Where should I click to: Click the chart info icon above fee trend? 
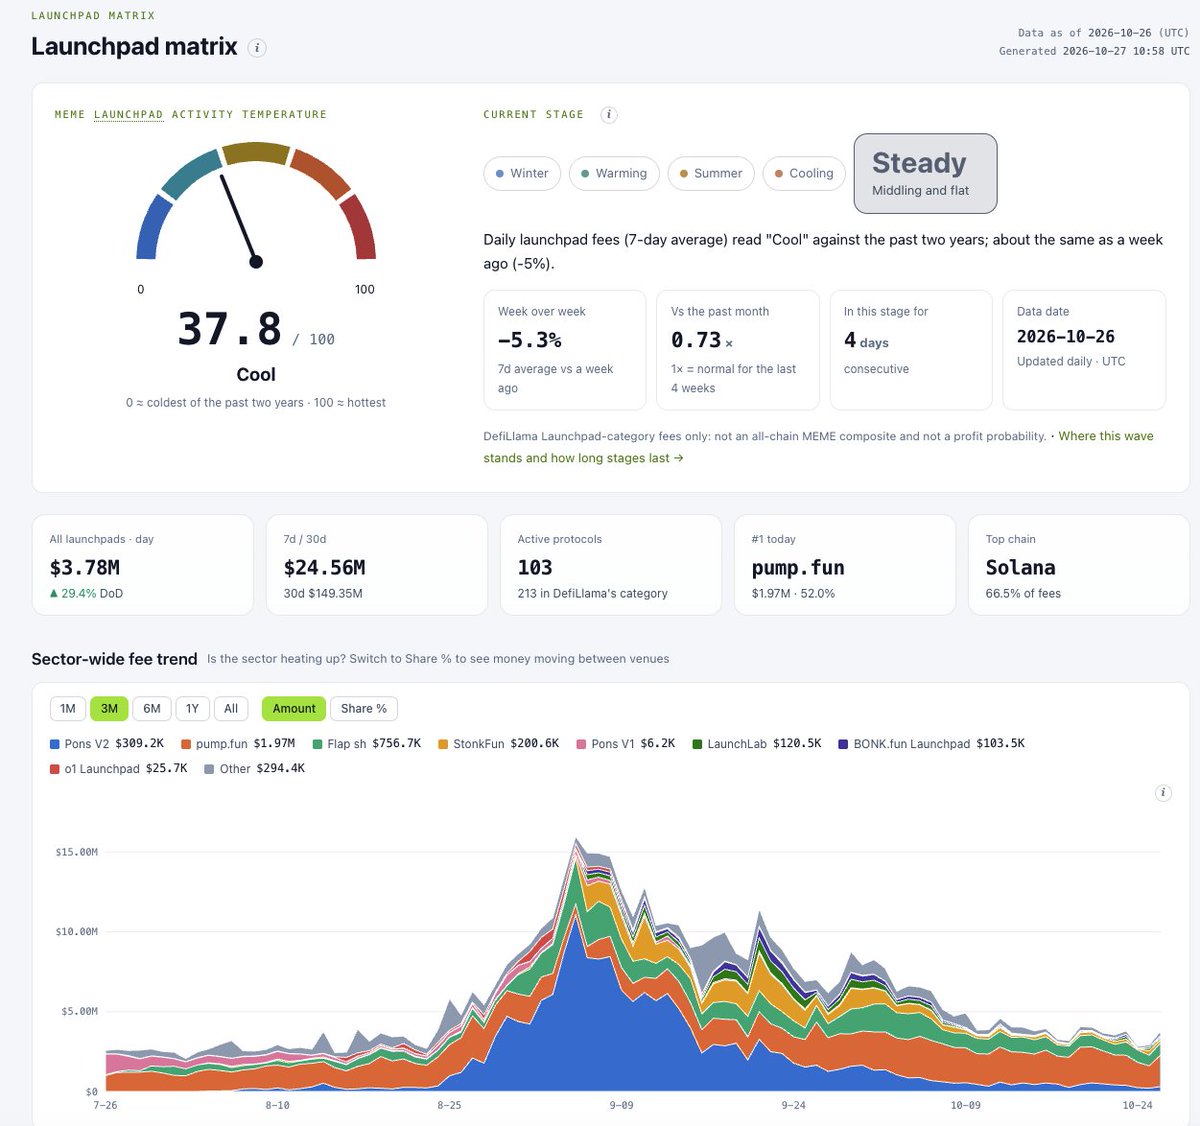click(x=1163, y=793)
